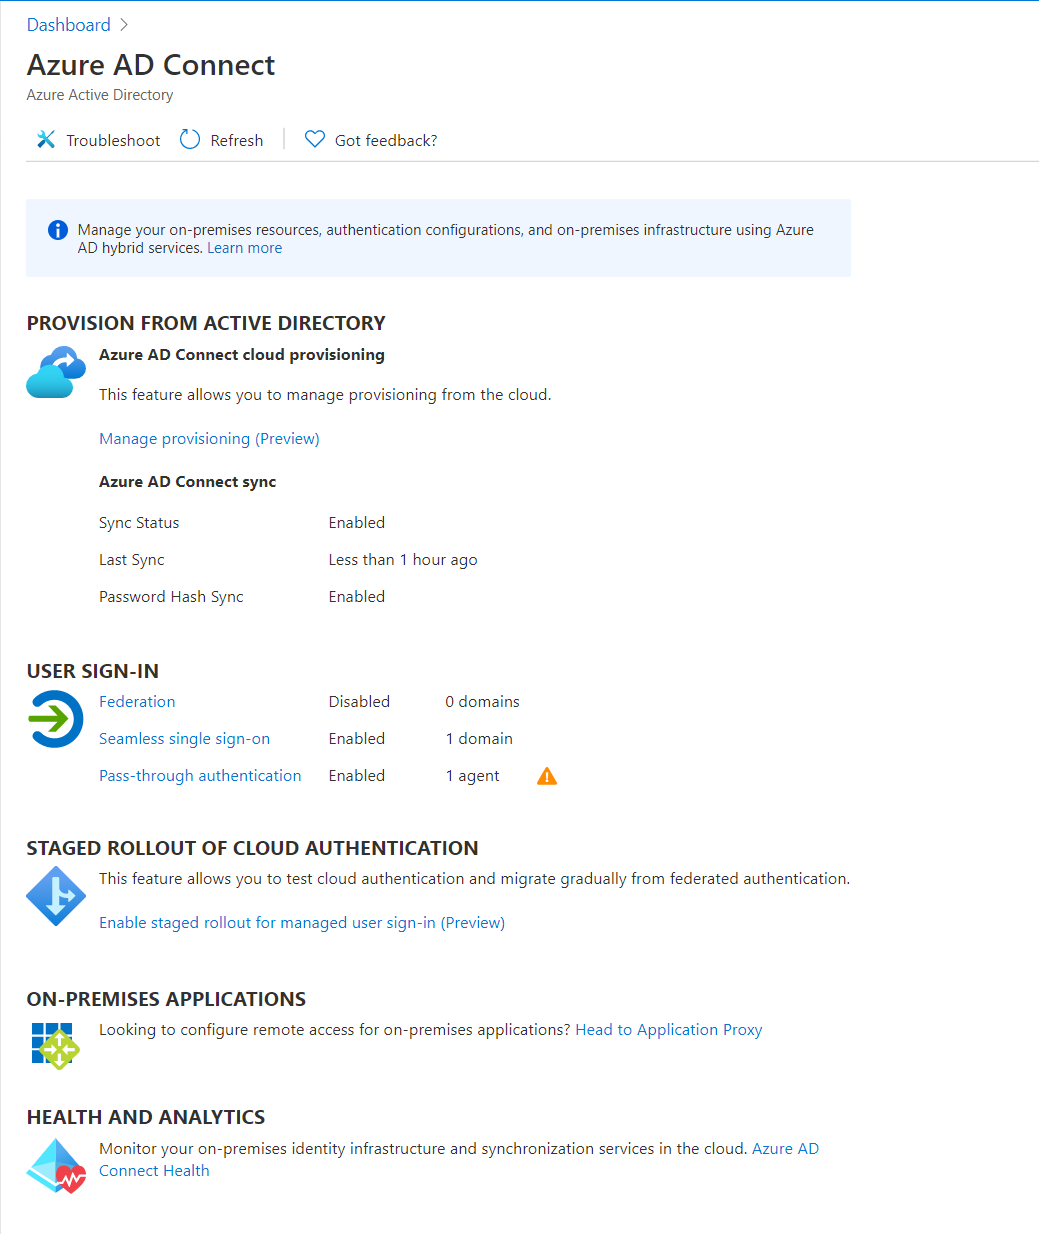Click the Sync Status Enabled value

tap(357, 523)
